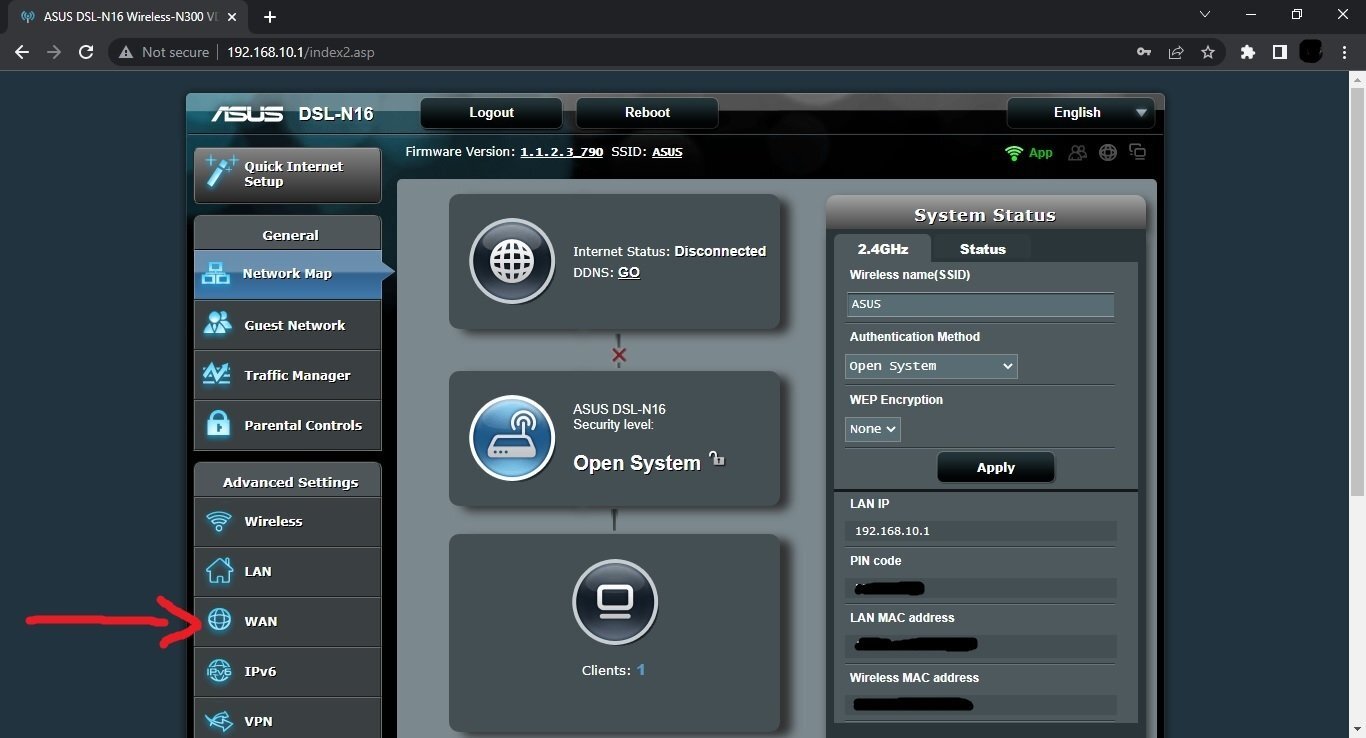Click the Guest Network people icon
Viewport: 1366px width, 738px height.
coord(217,324)
